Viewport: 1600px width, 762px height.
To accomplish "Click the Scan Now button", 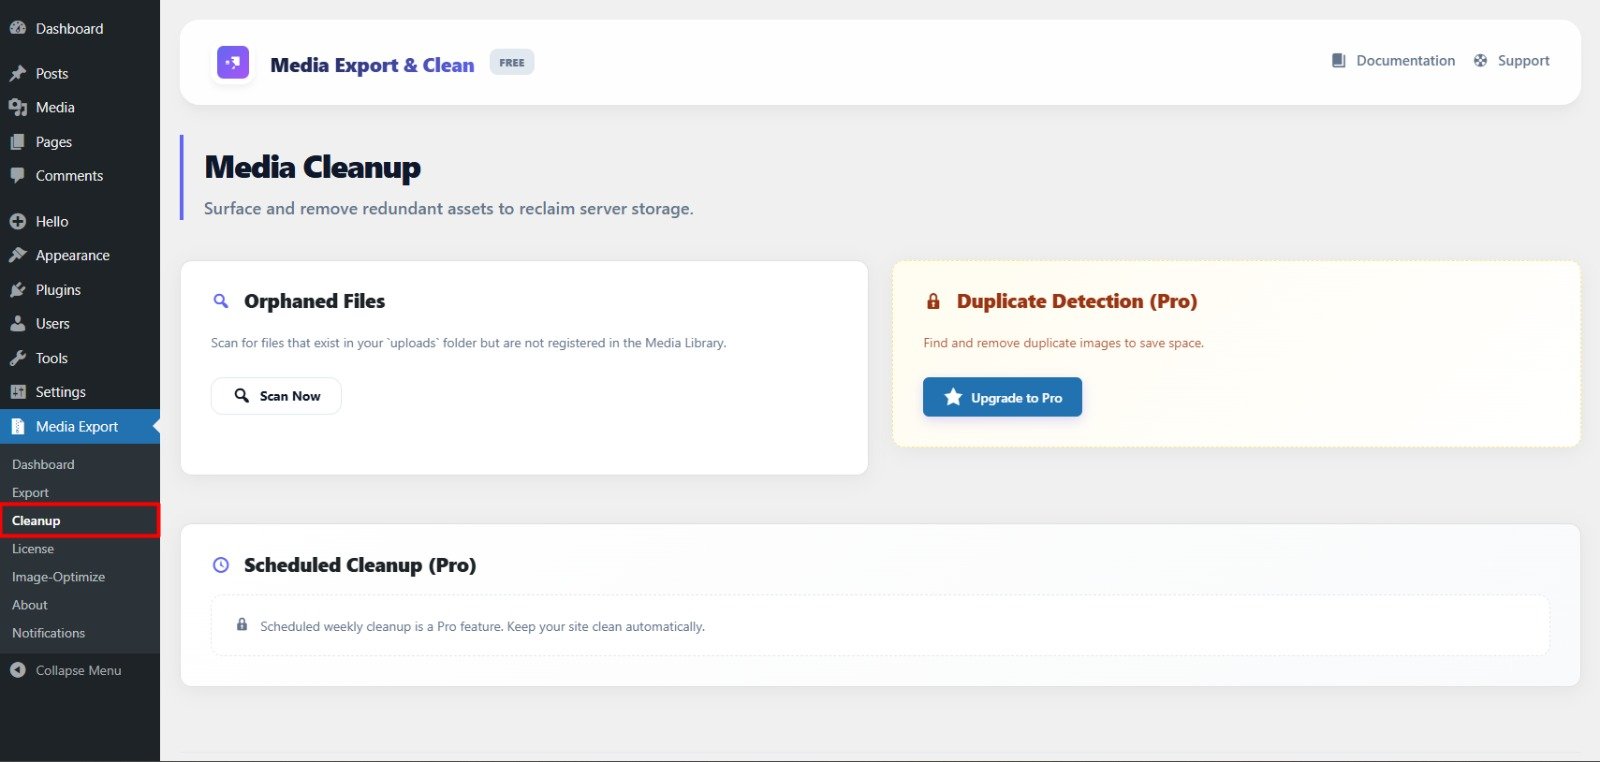I will 276,396.
